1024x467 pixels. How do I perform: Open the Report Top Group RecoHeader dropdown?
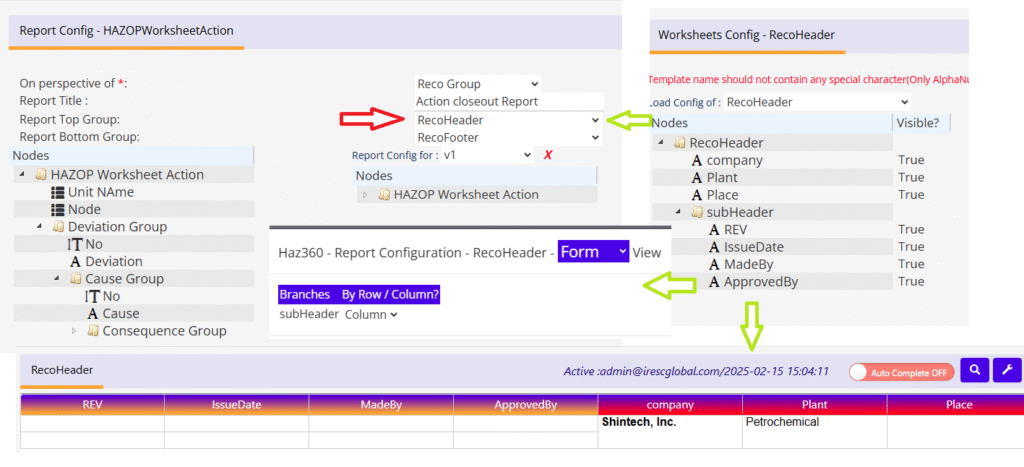[508, 120]
